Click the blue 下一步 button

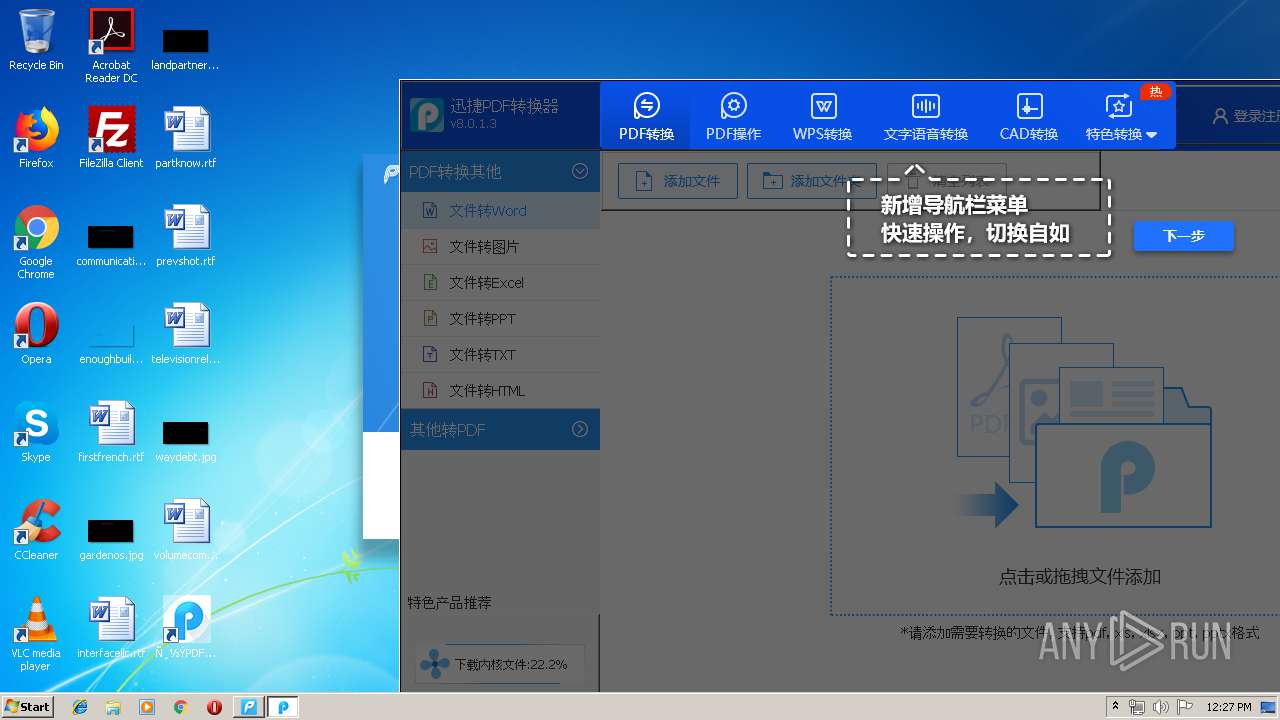point(1183,237)
